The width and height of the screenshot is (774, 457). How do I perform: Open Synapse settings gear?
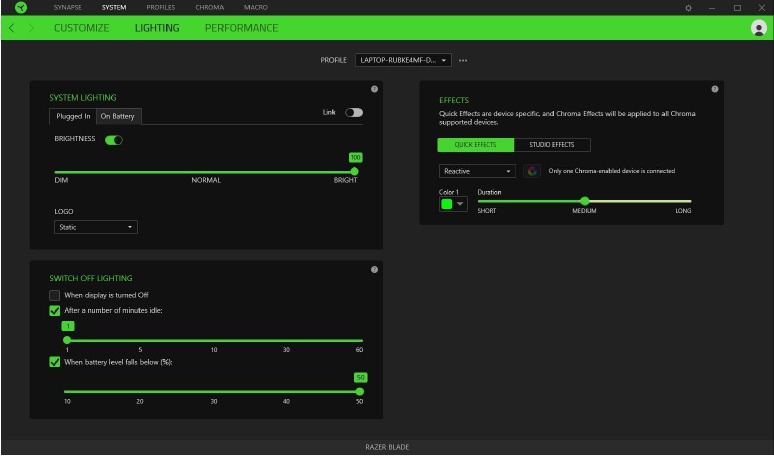click(x=688, y=8)
